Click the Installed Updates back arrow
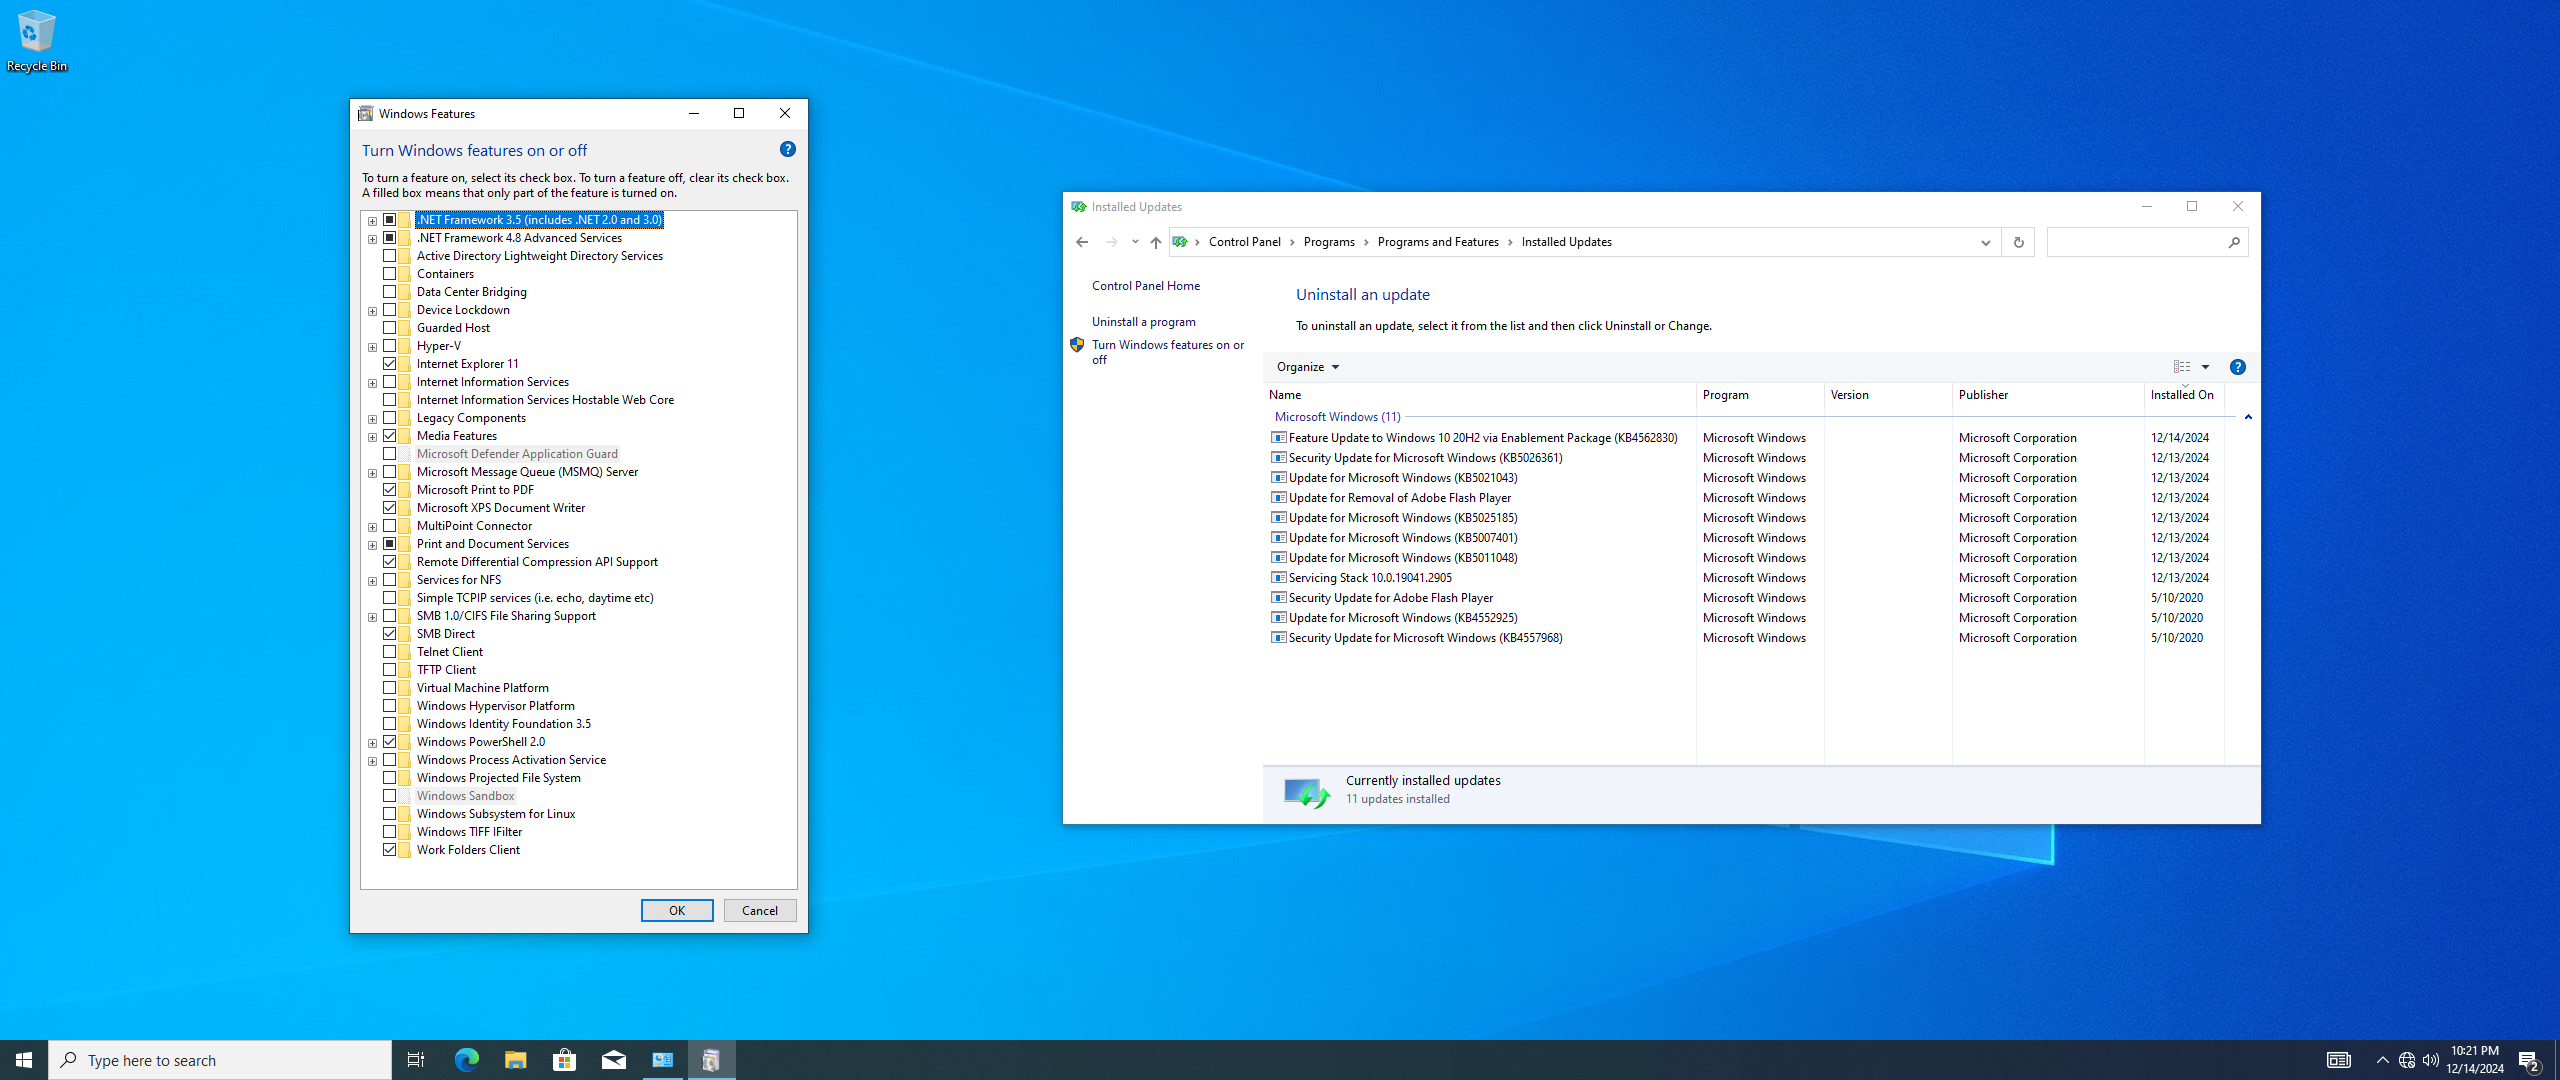This screenshot has width=2560, height=1080. 1082,242
